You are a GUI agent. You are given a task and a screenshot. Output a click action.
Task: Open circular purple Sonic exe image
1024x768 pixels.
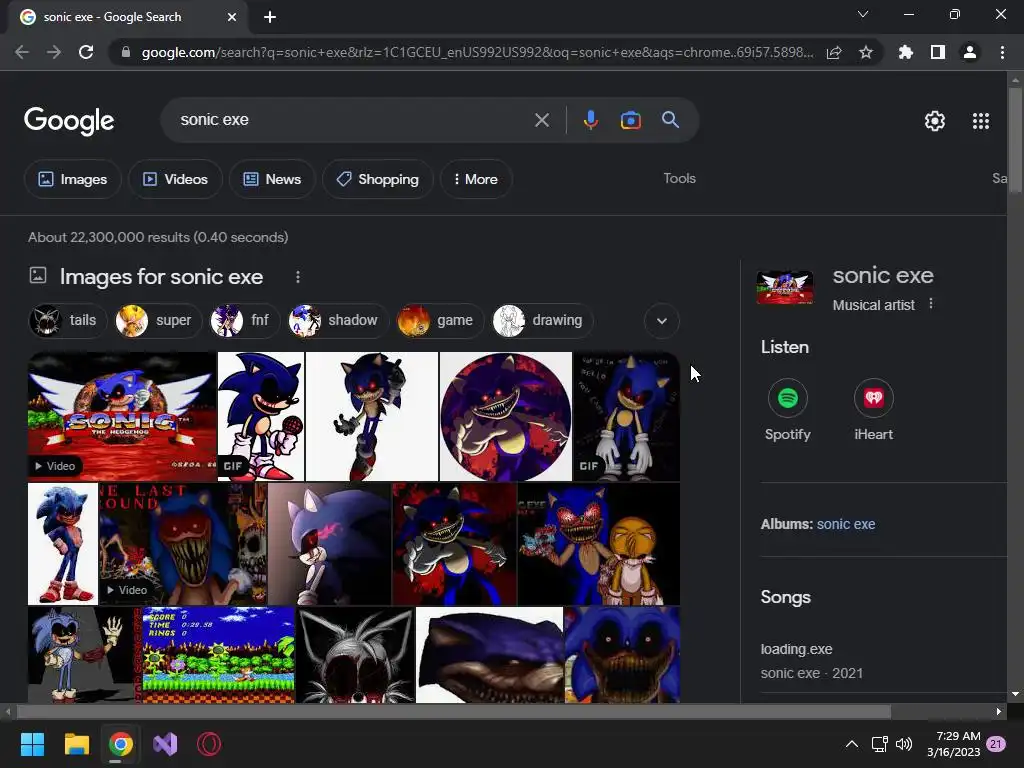coord(505,416)
